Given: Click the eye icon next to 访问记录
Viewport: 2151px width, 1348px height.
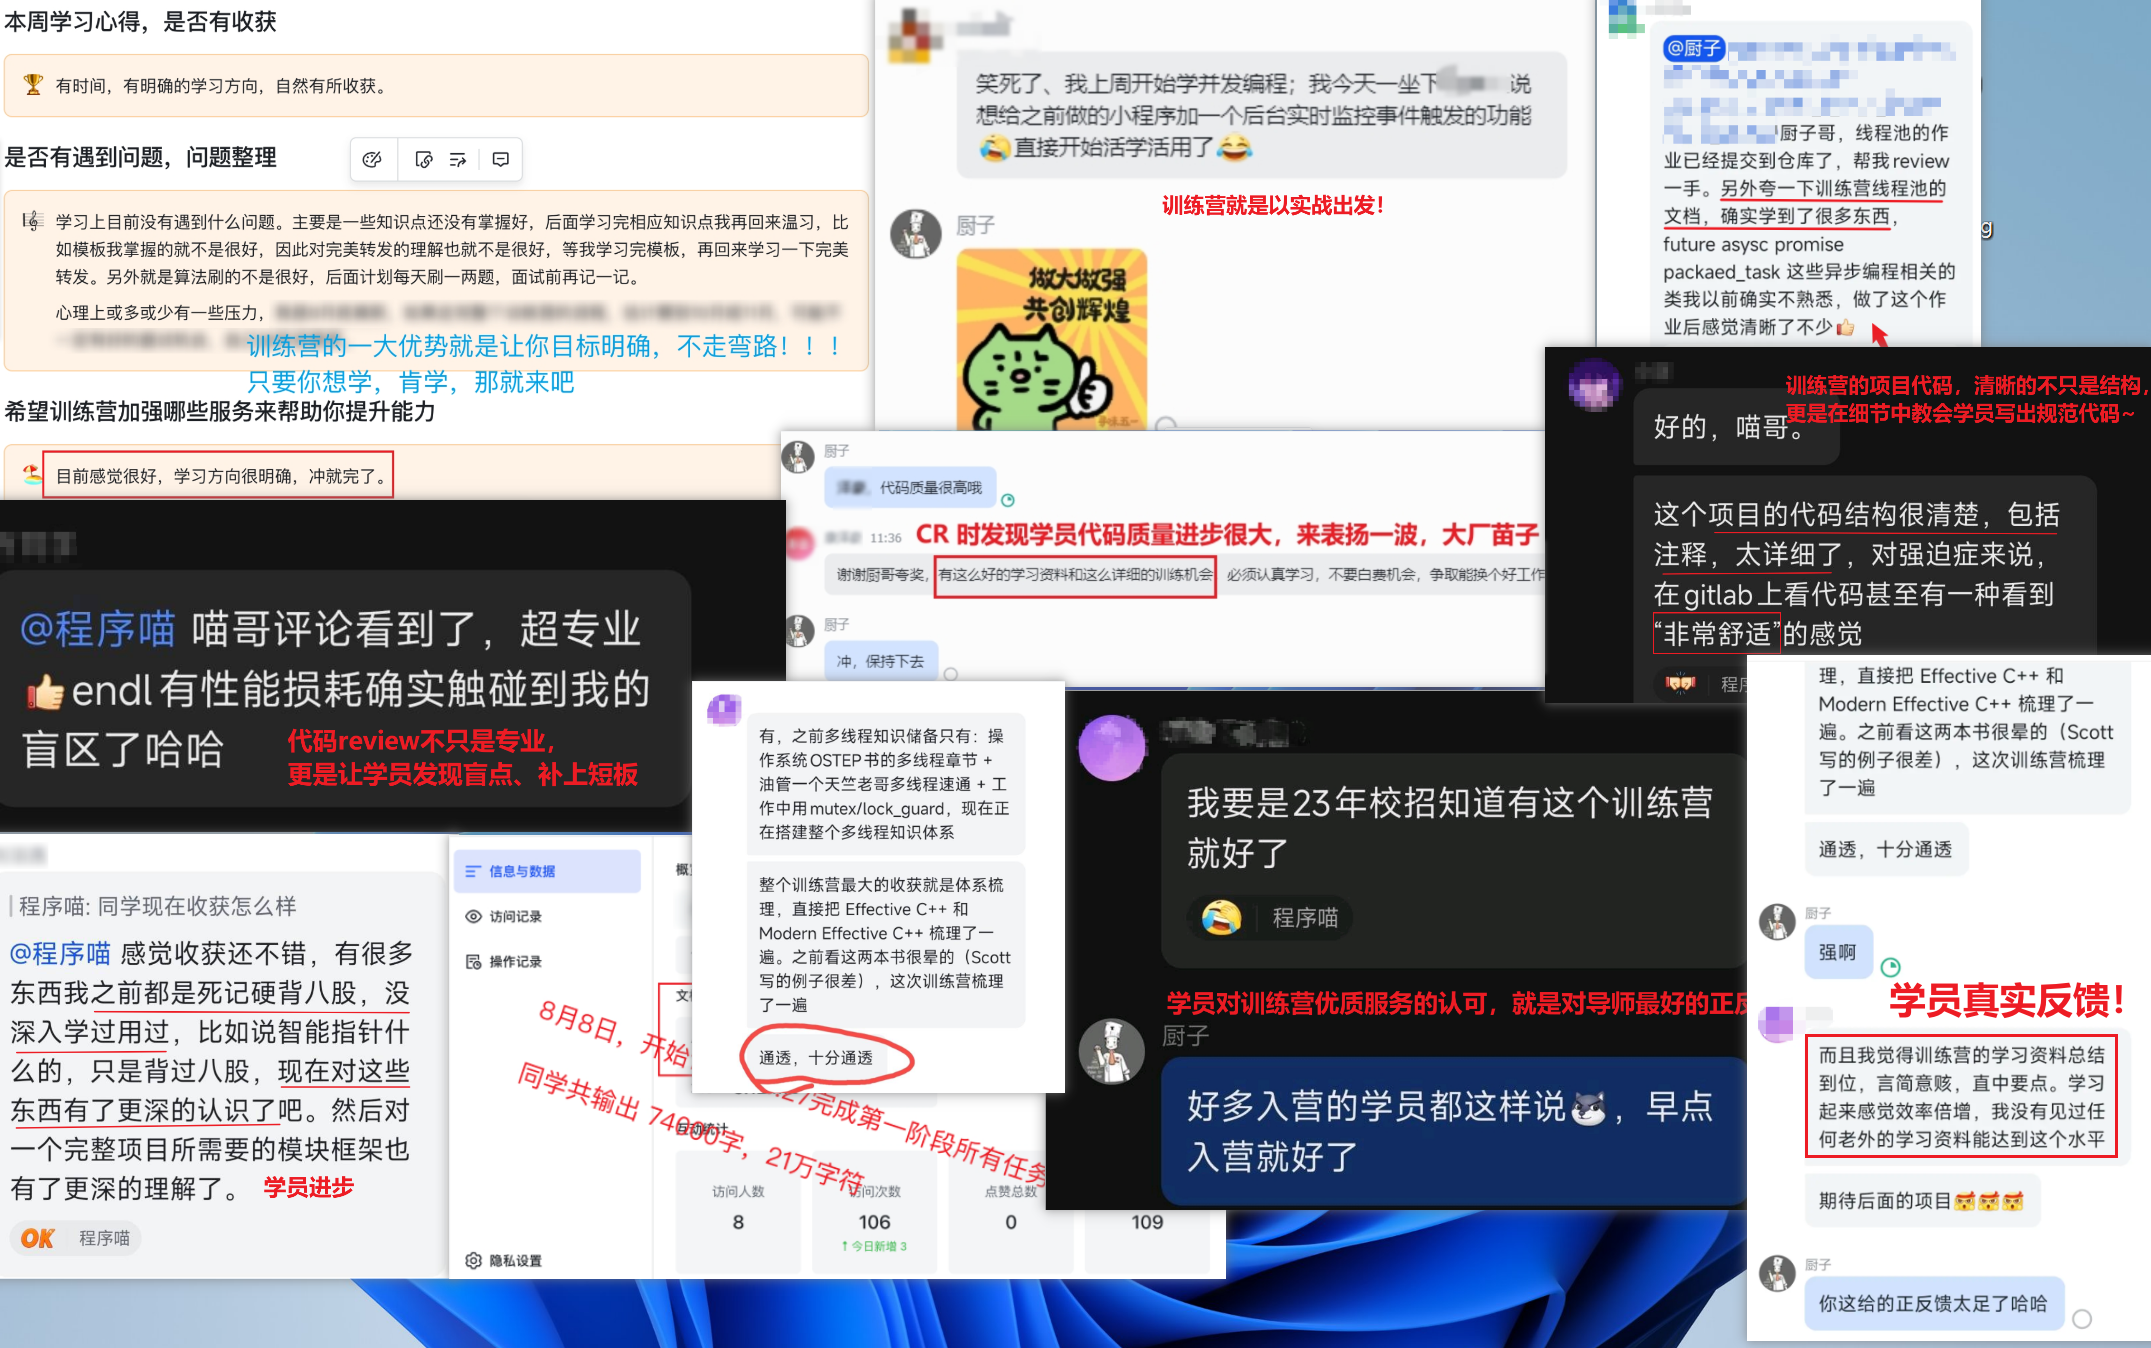Looking at the screenshot, I should point(474,916).
